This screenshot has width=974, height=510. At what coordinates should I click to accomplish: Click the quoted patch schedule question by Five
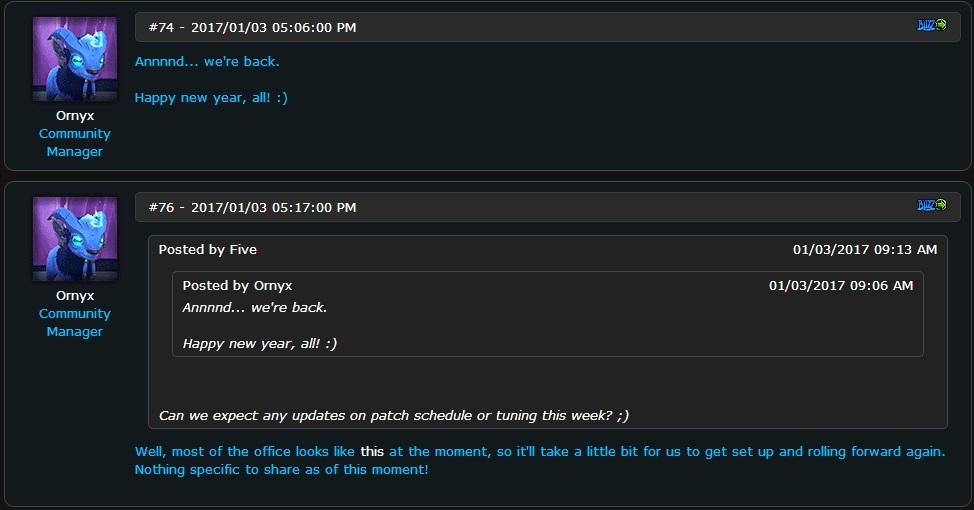394,414
